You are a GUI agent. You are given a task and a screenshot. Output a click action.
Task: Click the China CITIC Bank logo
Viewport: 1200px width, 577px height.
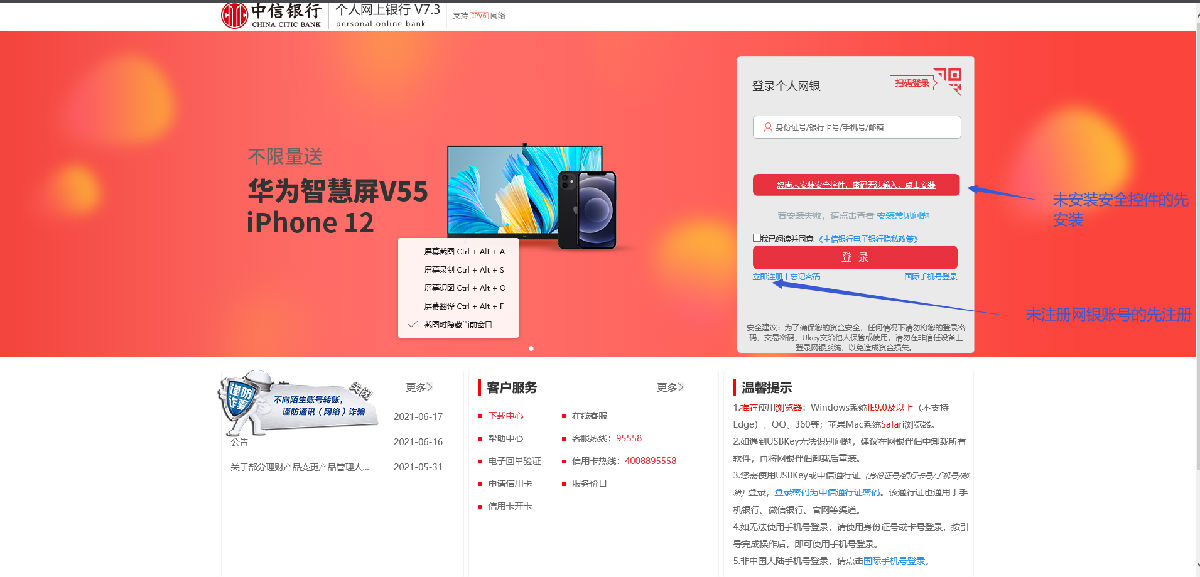coord(273,14)
